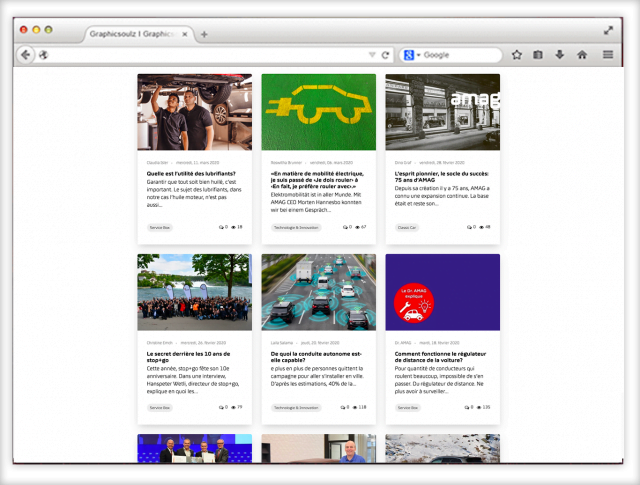
Task: Click the comment icon on the lubrifiants article
Action: (221, 227)
